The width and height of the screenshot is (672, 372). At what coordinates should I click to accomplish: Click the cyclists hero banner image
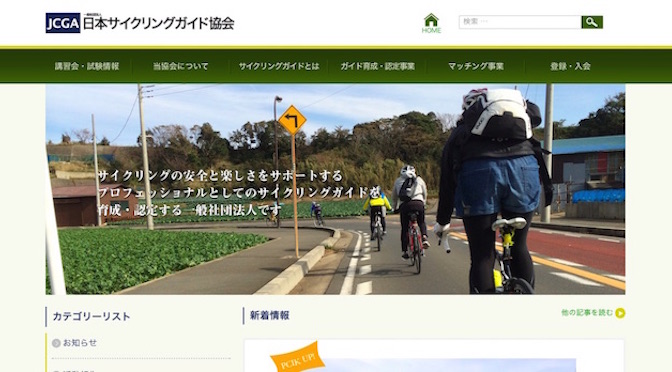[x=336, y=189]
